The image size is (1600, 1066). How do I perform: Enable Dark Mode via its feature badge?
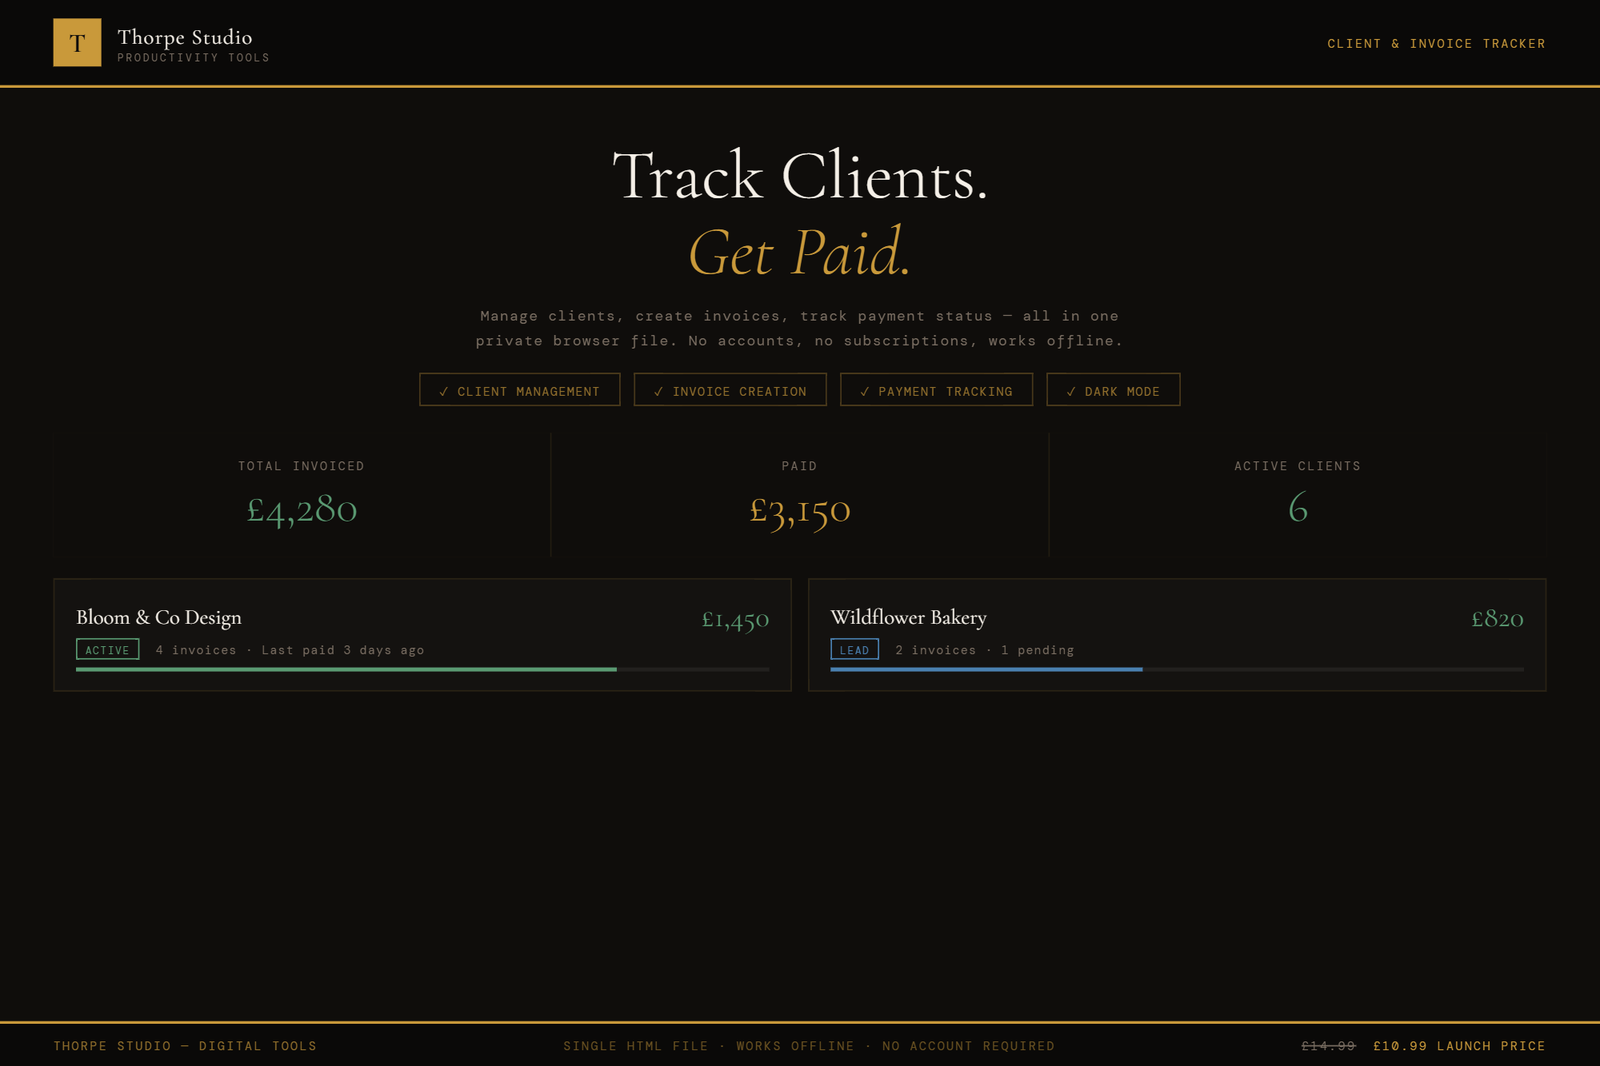[x=1112, y=390]
